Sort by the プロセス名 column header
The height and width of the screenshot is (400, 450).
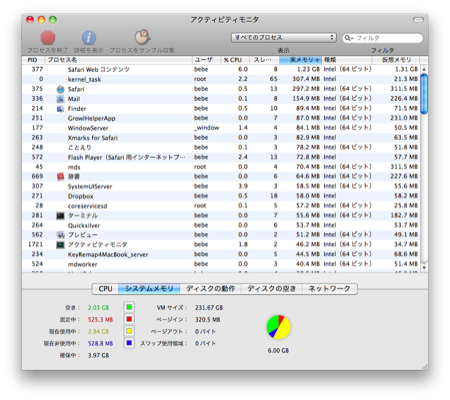coord(118,60)
